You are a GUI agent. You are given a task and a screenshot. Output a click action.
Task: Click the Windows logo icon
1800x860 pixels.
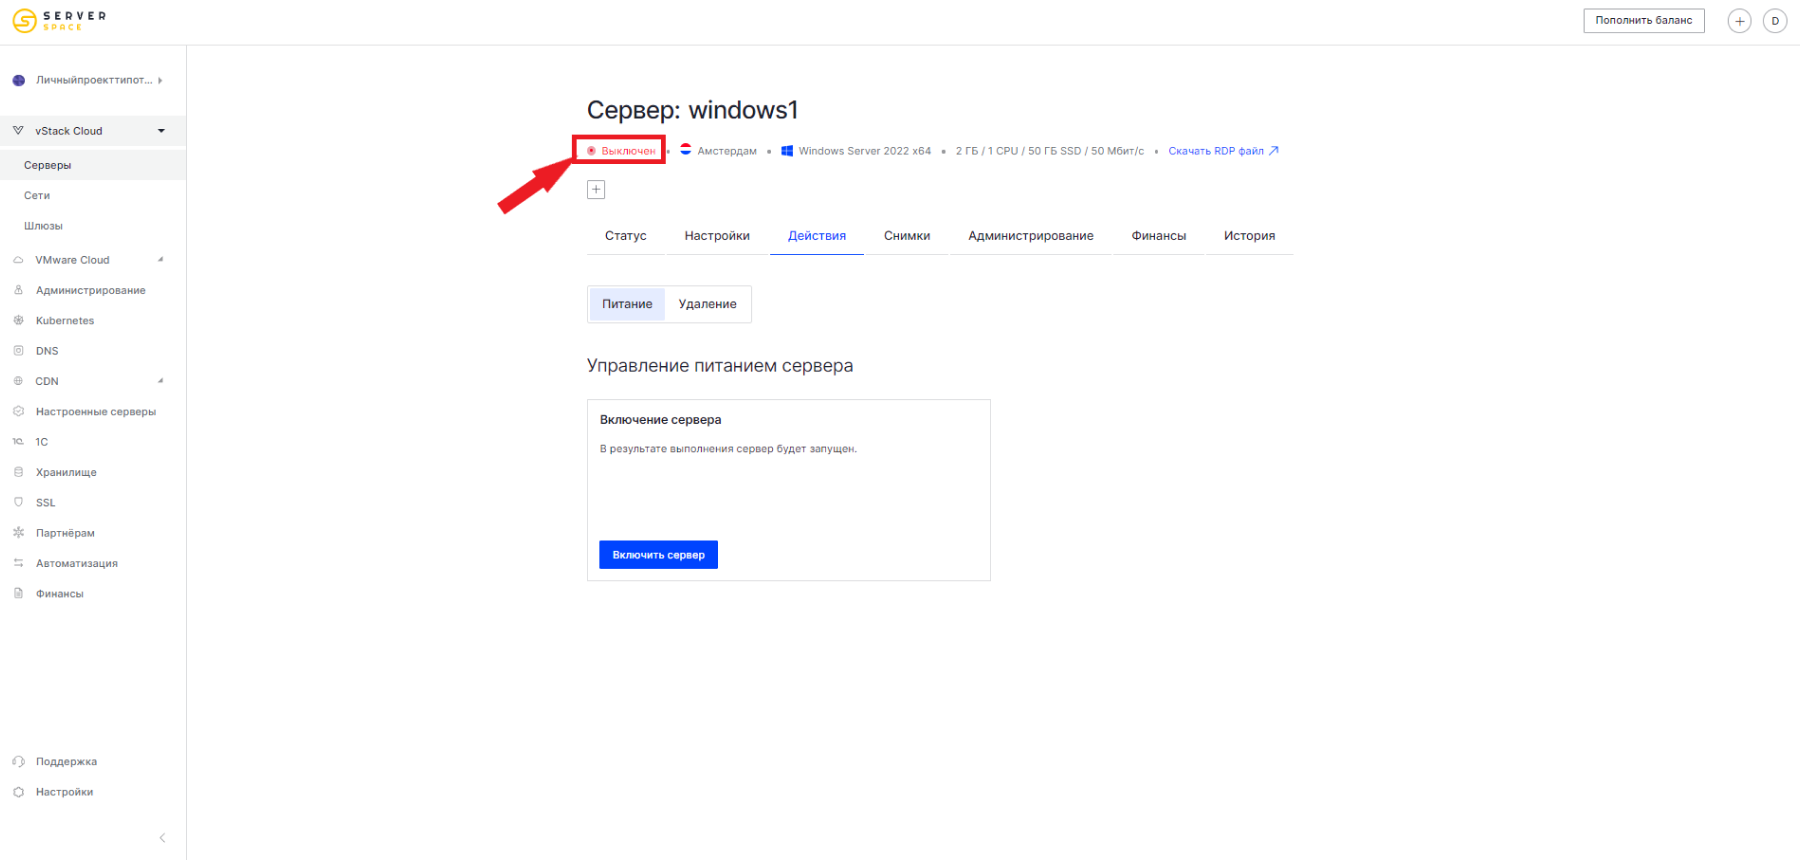pyautogui.click(x=787, y=151)
